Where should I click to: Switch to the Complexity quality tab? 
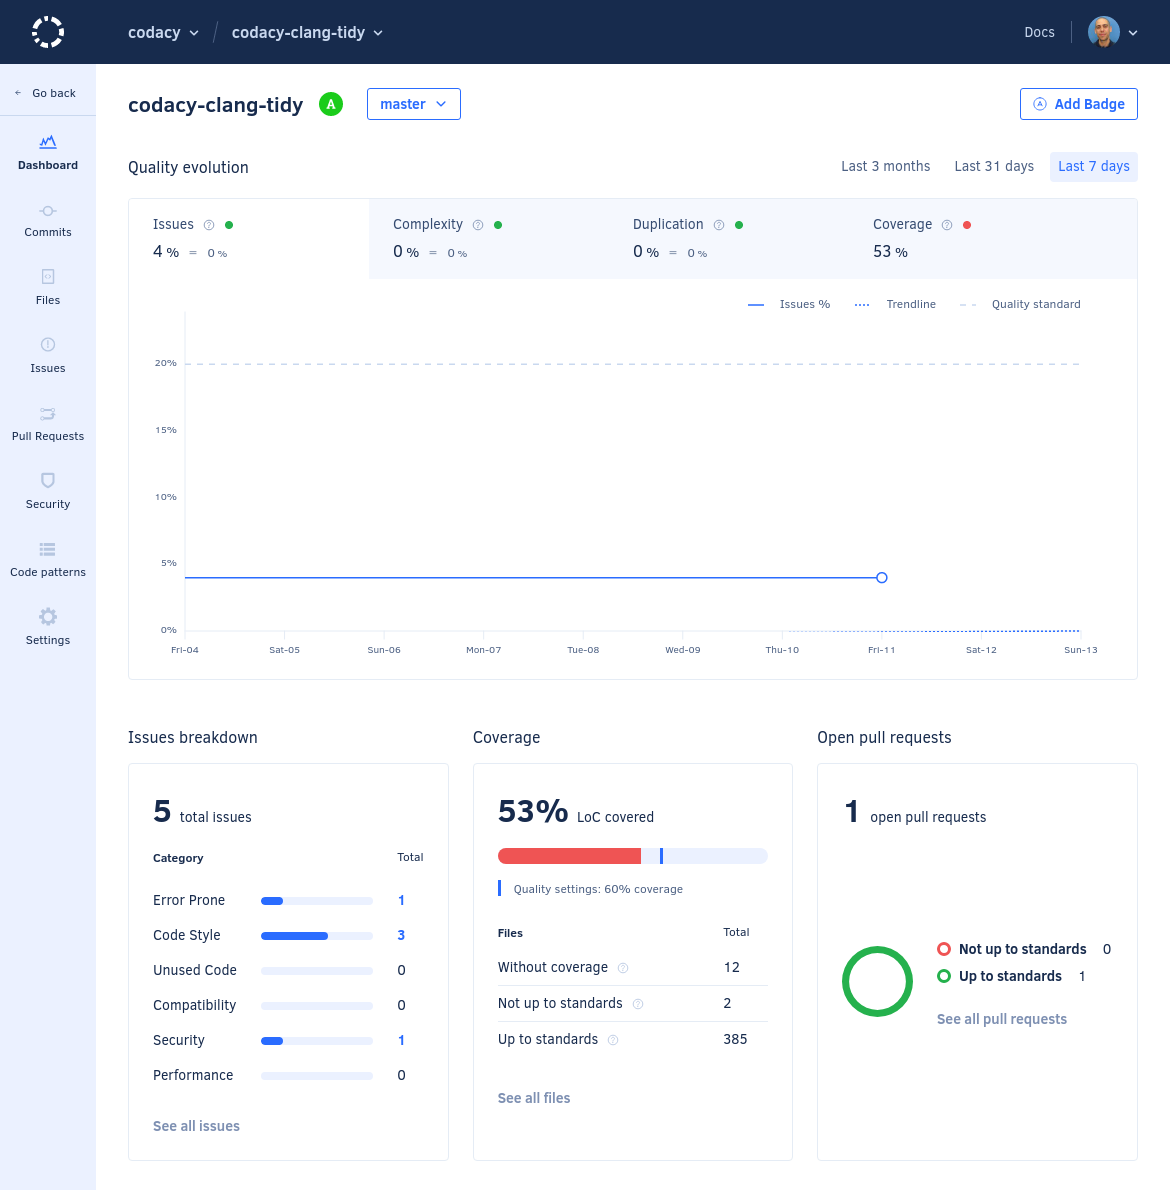point(489,239)
